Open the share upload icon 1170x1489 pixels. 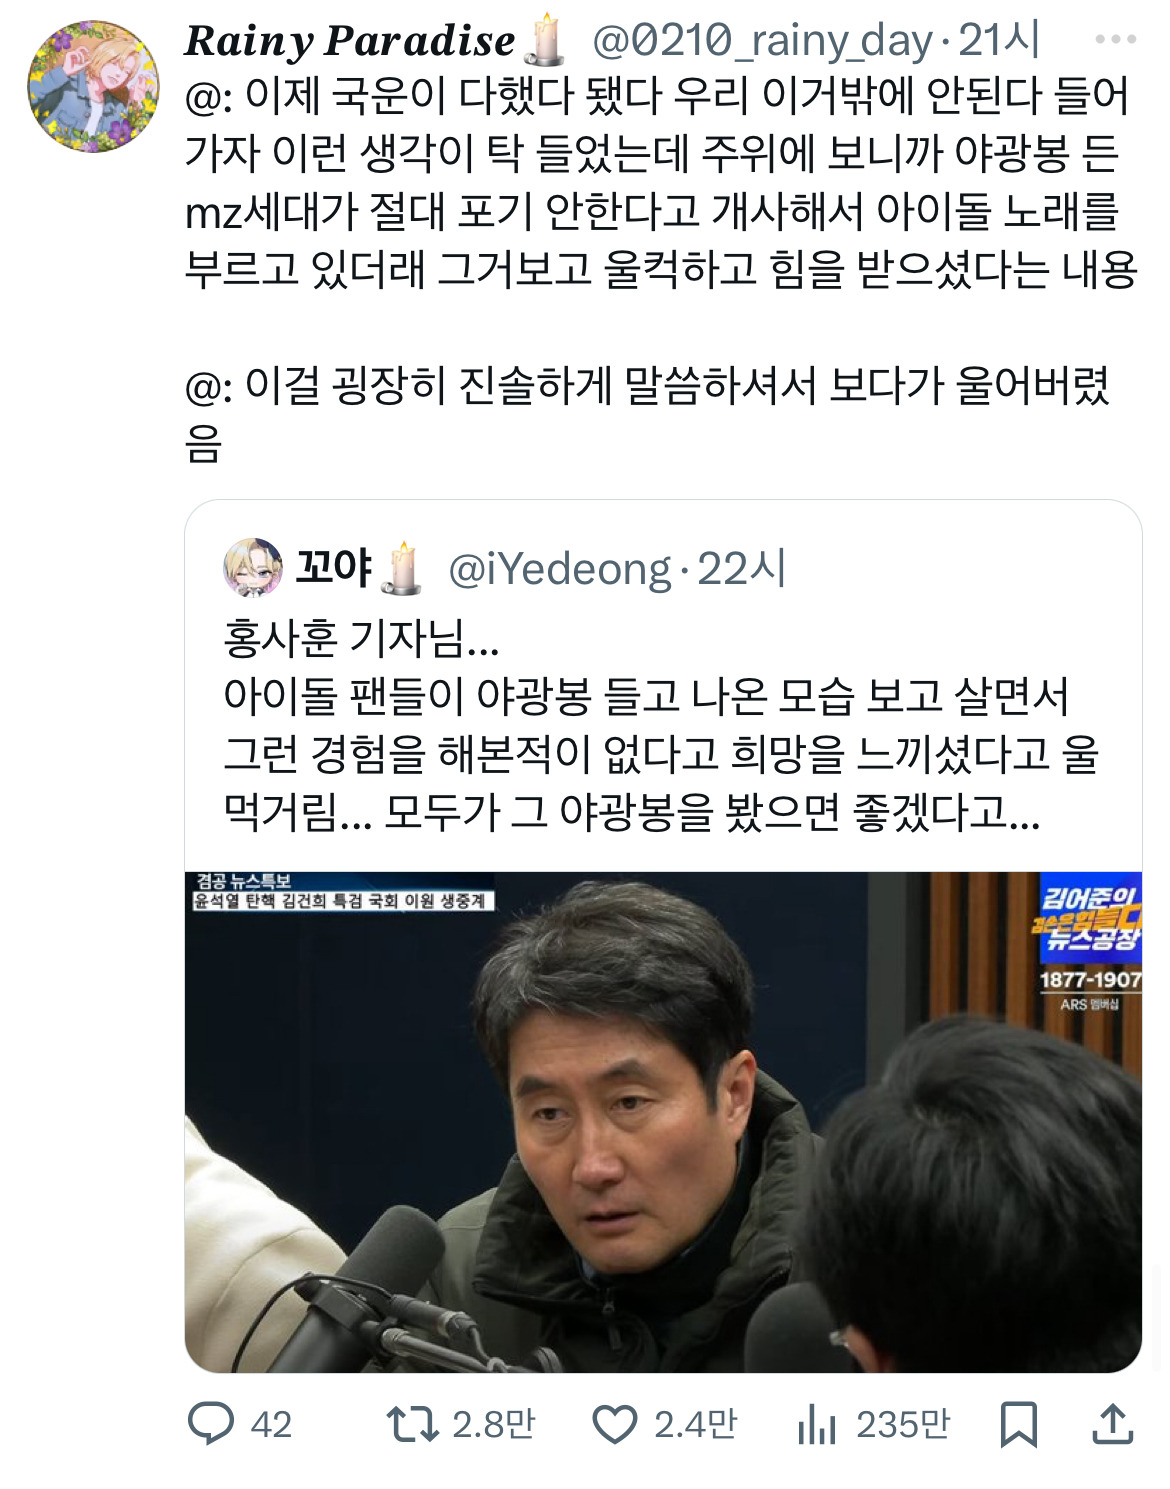click(1112, 1423)
